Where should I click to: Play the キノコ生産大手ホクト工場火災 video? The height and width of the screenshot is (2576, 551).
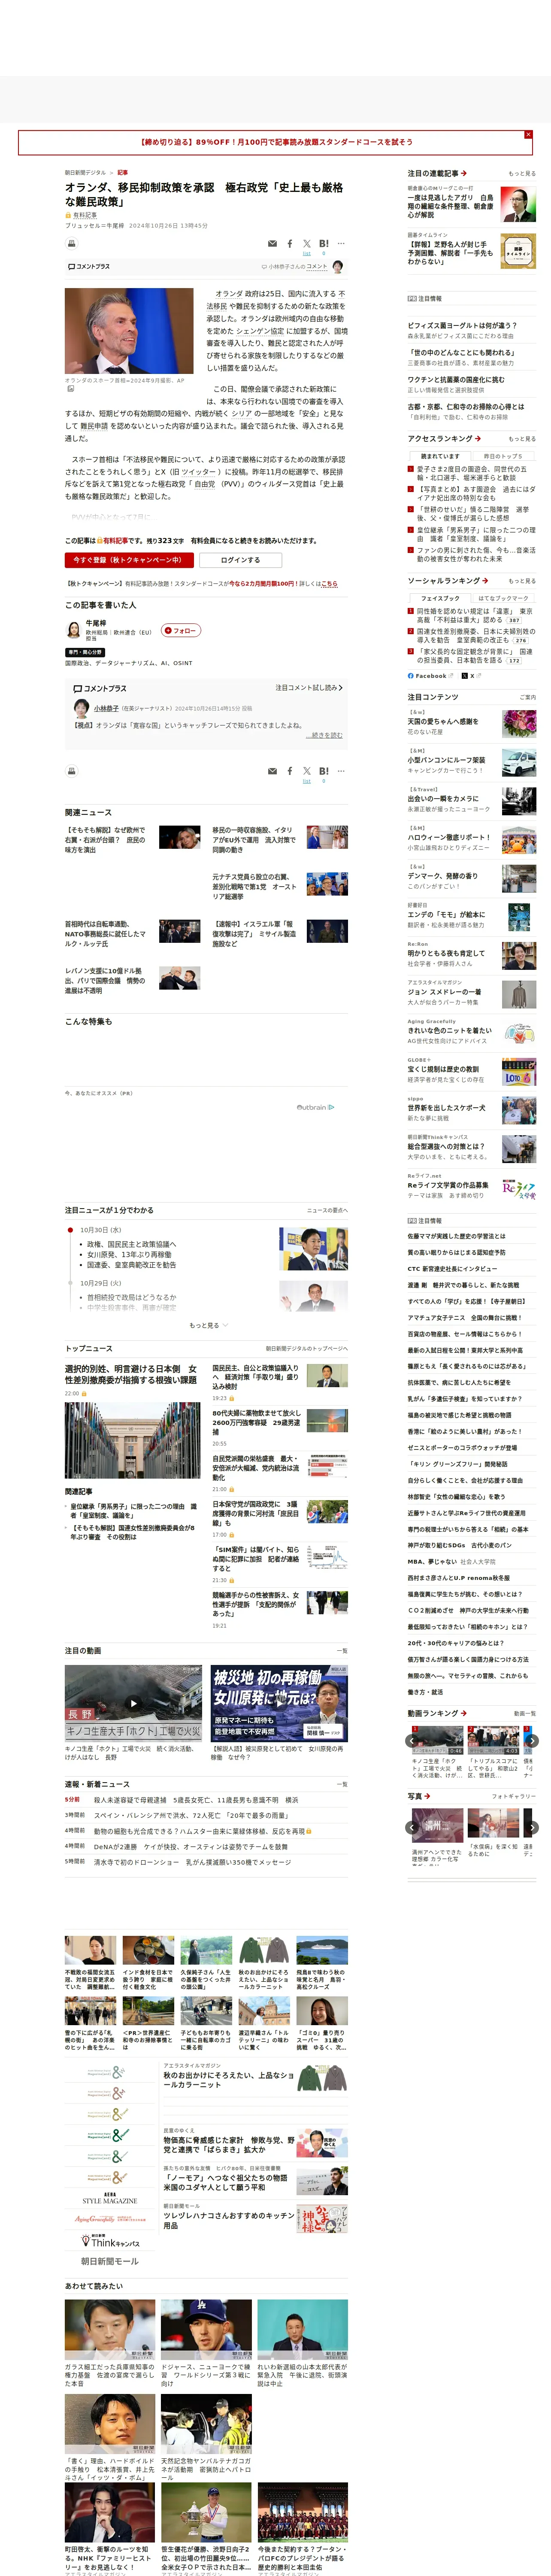click(133, 1704)
